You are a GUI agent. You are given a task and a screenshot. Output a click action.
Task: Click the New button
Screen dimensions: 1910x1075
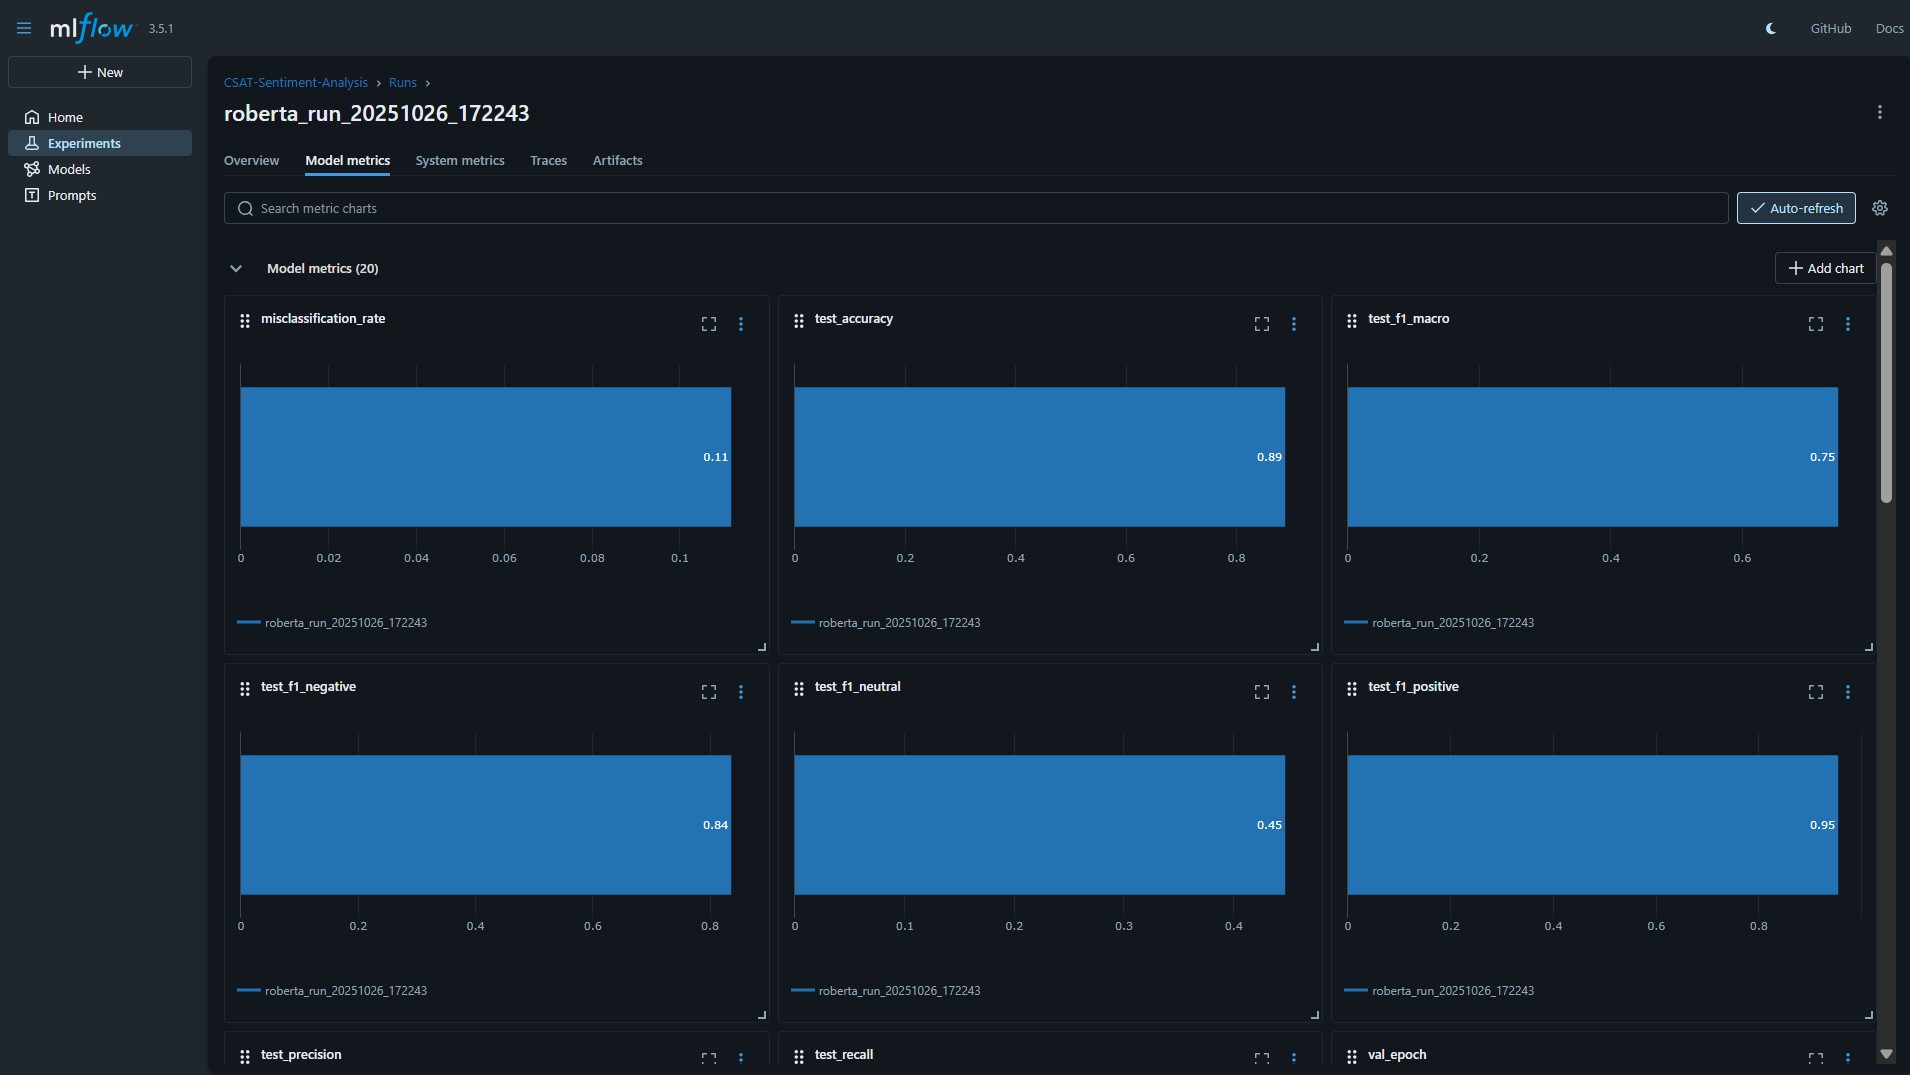click(x=100, y=72)
